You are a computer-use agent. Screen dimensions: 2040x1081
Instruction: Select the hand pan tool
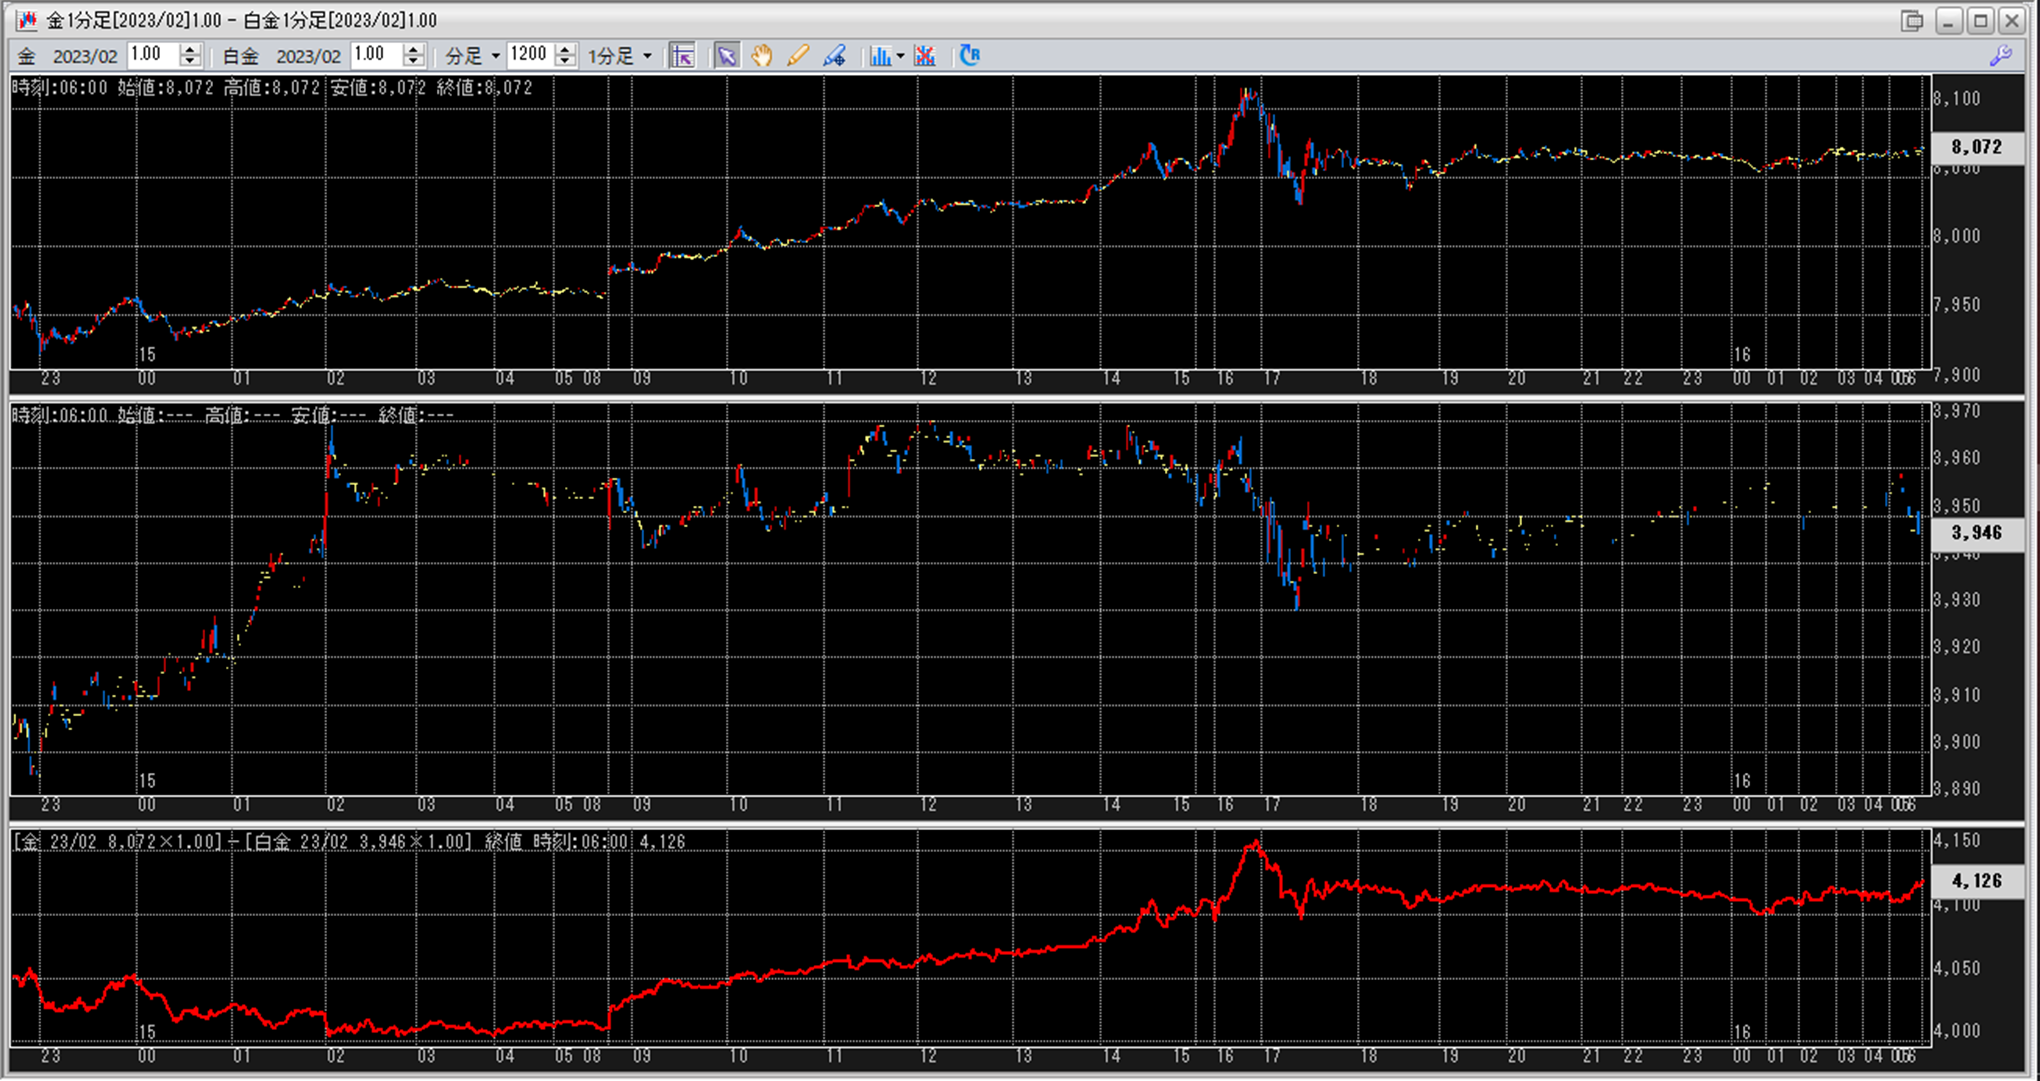[762, 56]
